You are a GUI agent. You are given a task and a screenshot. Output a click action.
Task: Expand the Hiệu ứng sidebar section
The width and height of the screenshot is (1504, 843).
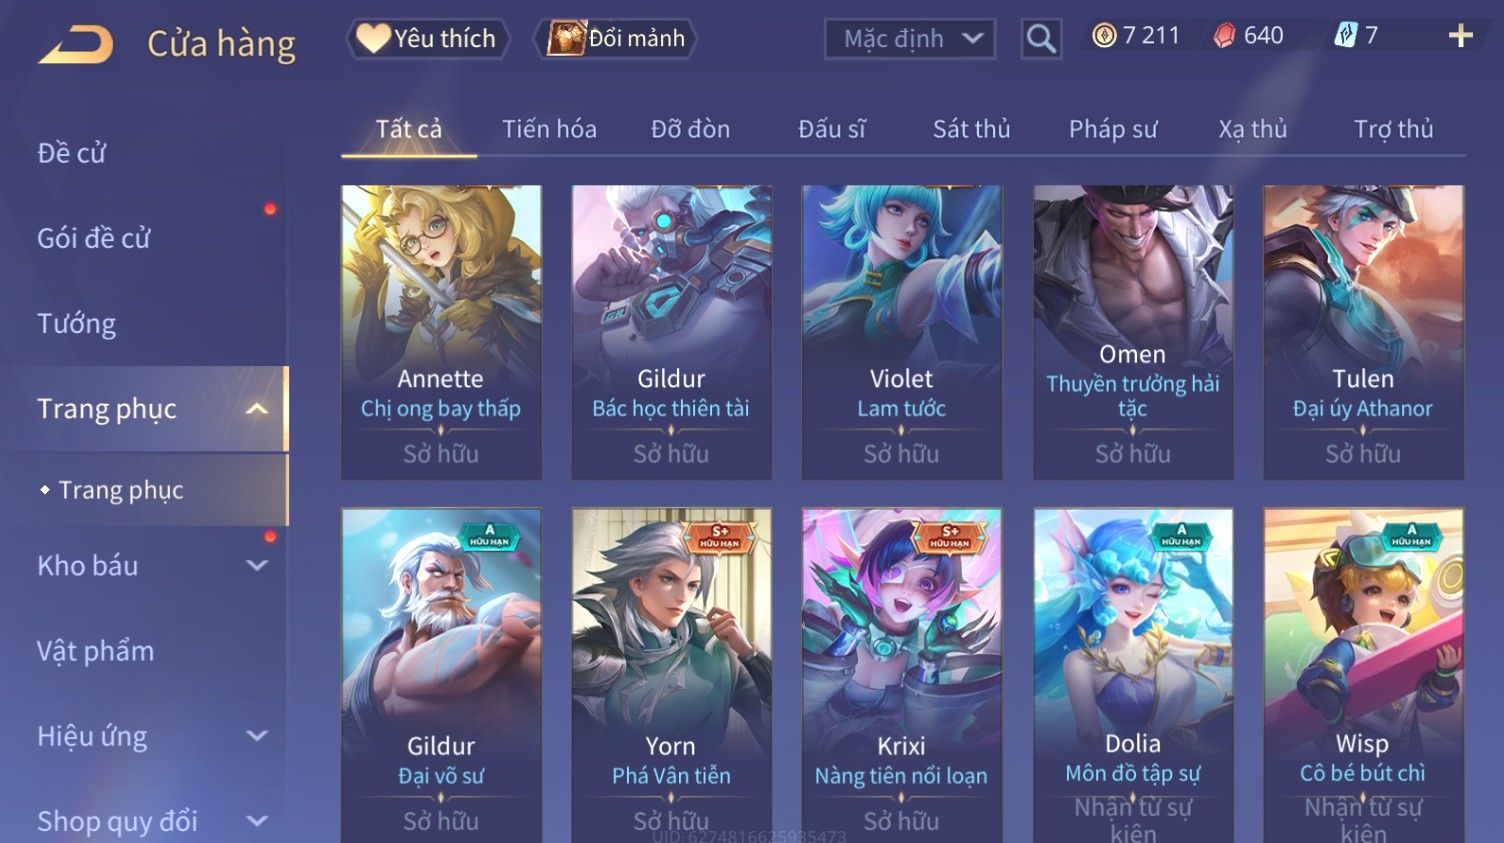point(257,736)
